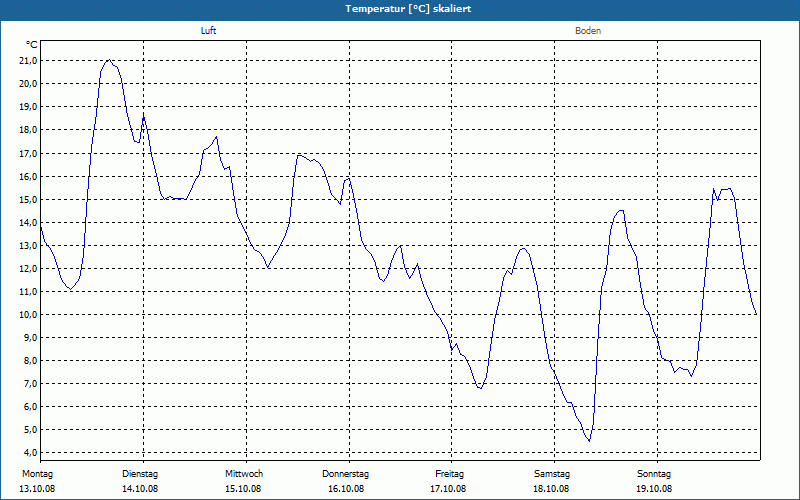Click the Samstag day label

(552, 474)
